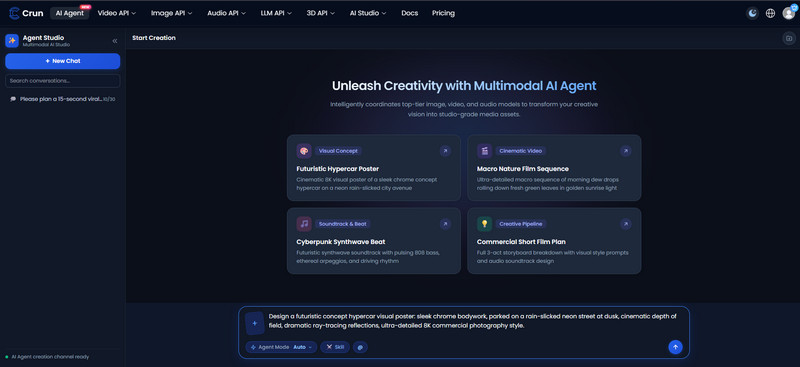
Task: Collapse the Agent Studio sidebar
Action: [115, 41]
